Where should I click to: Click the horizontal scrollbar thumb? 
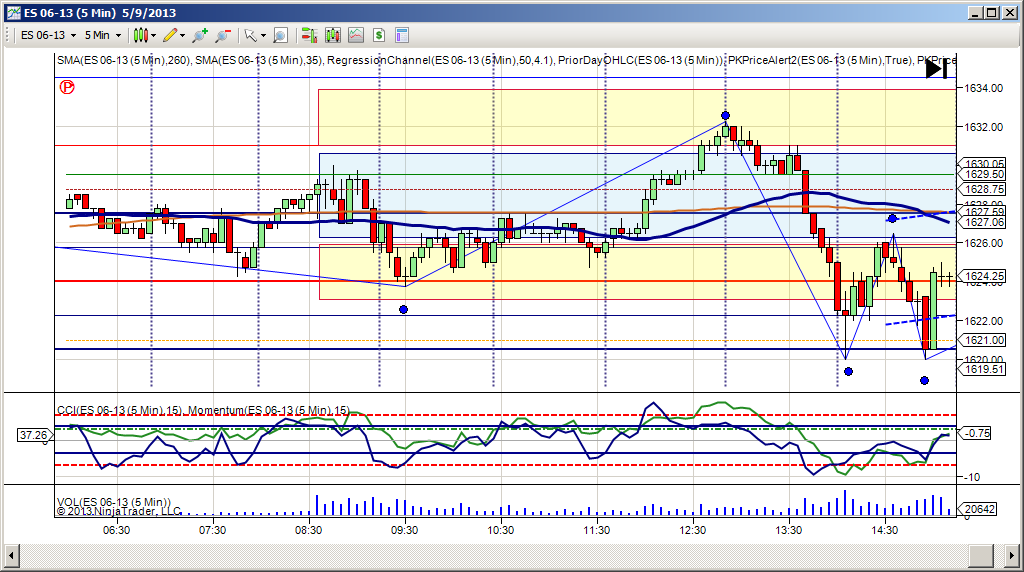[982, 556]
